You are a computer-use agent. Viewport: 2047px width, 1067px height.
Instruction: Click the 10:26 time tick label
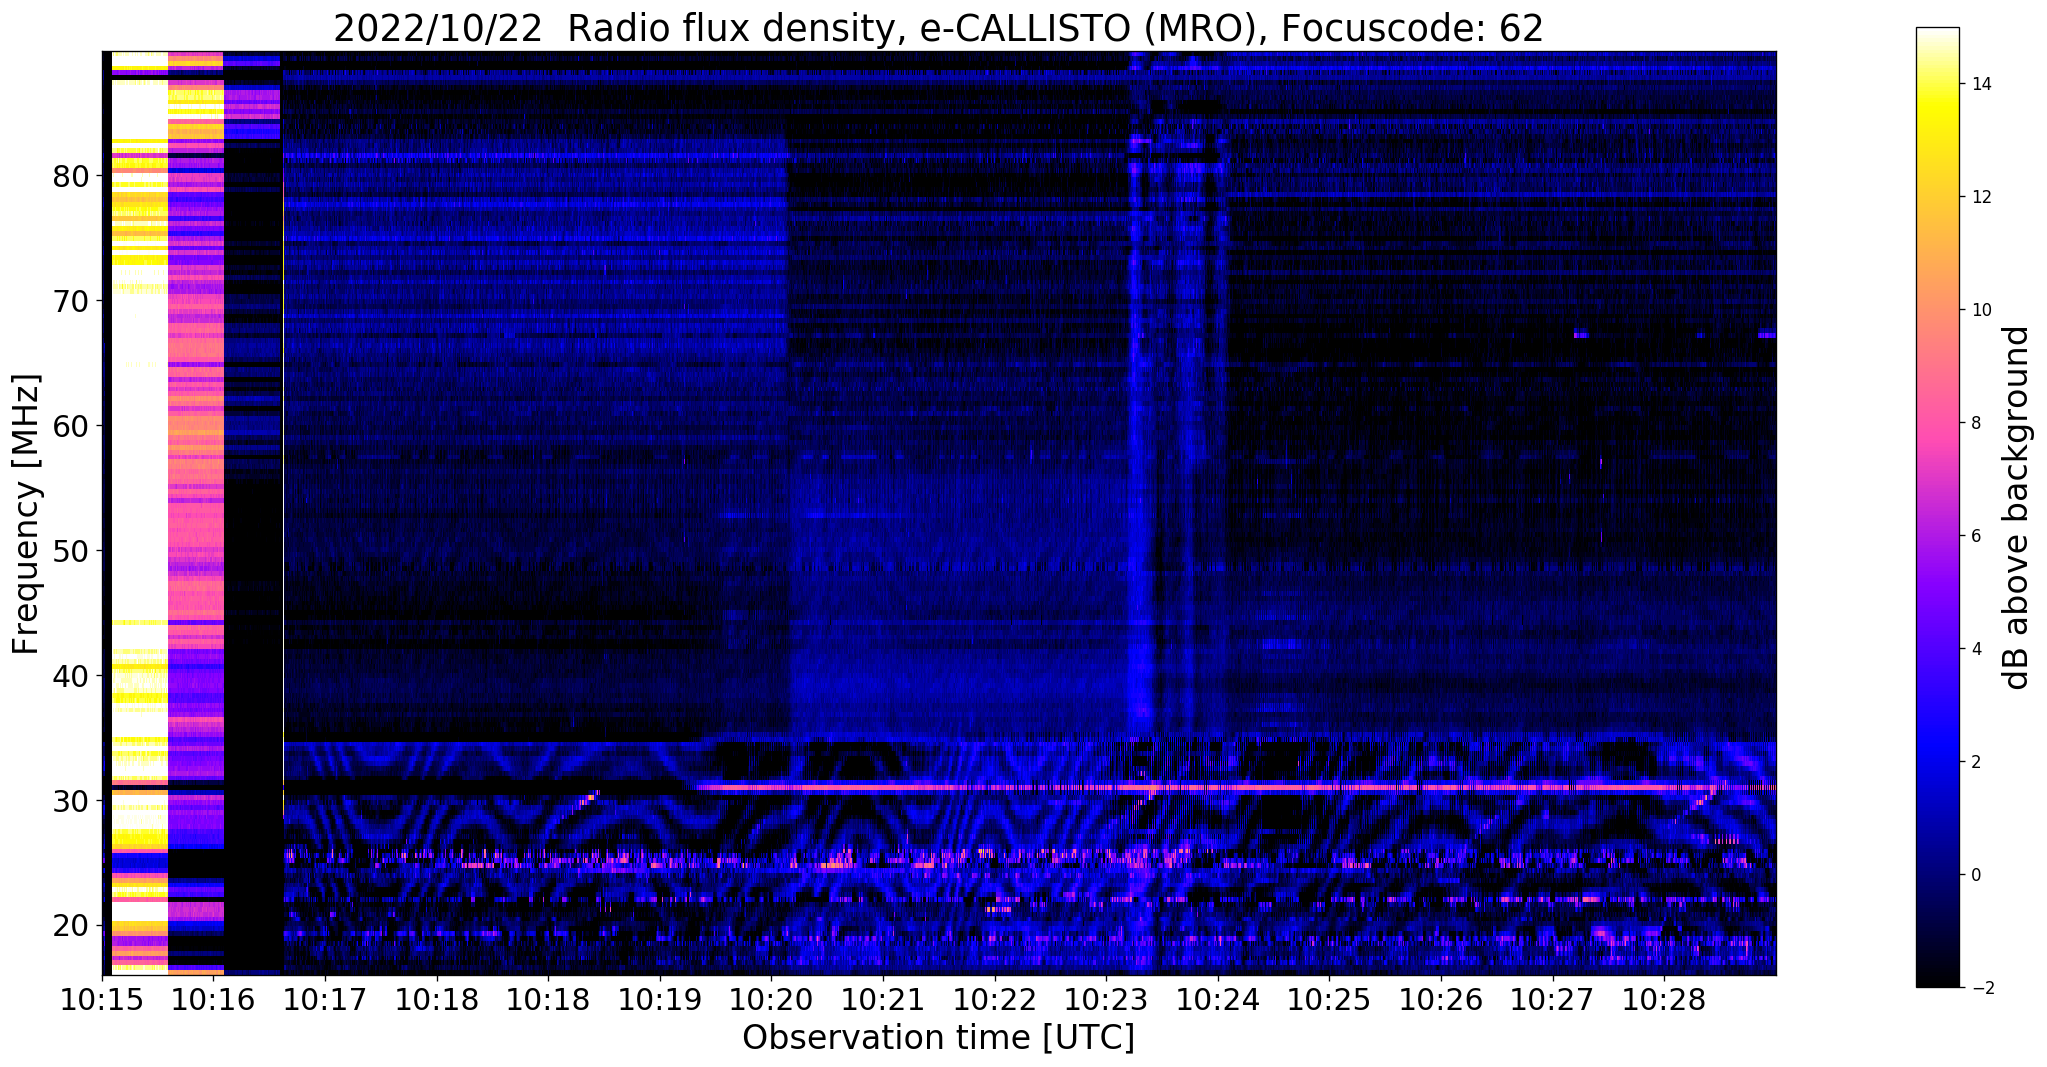pyautogui.click(x=1441, y=1001)
